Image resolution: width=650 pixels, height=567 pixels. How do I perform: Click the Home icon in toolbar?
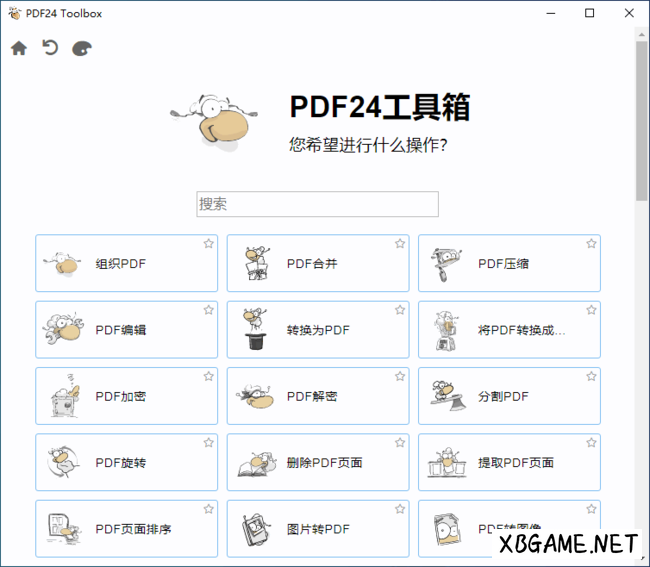tap(19, 48)
